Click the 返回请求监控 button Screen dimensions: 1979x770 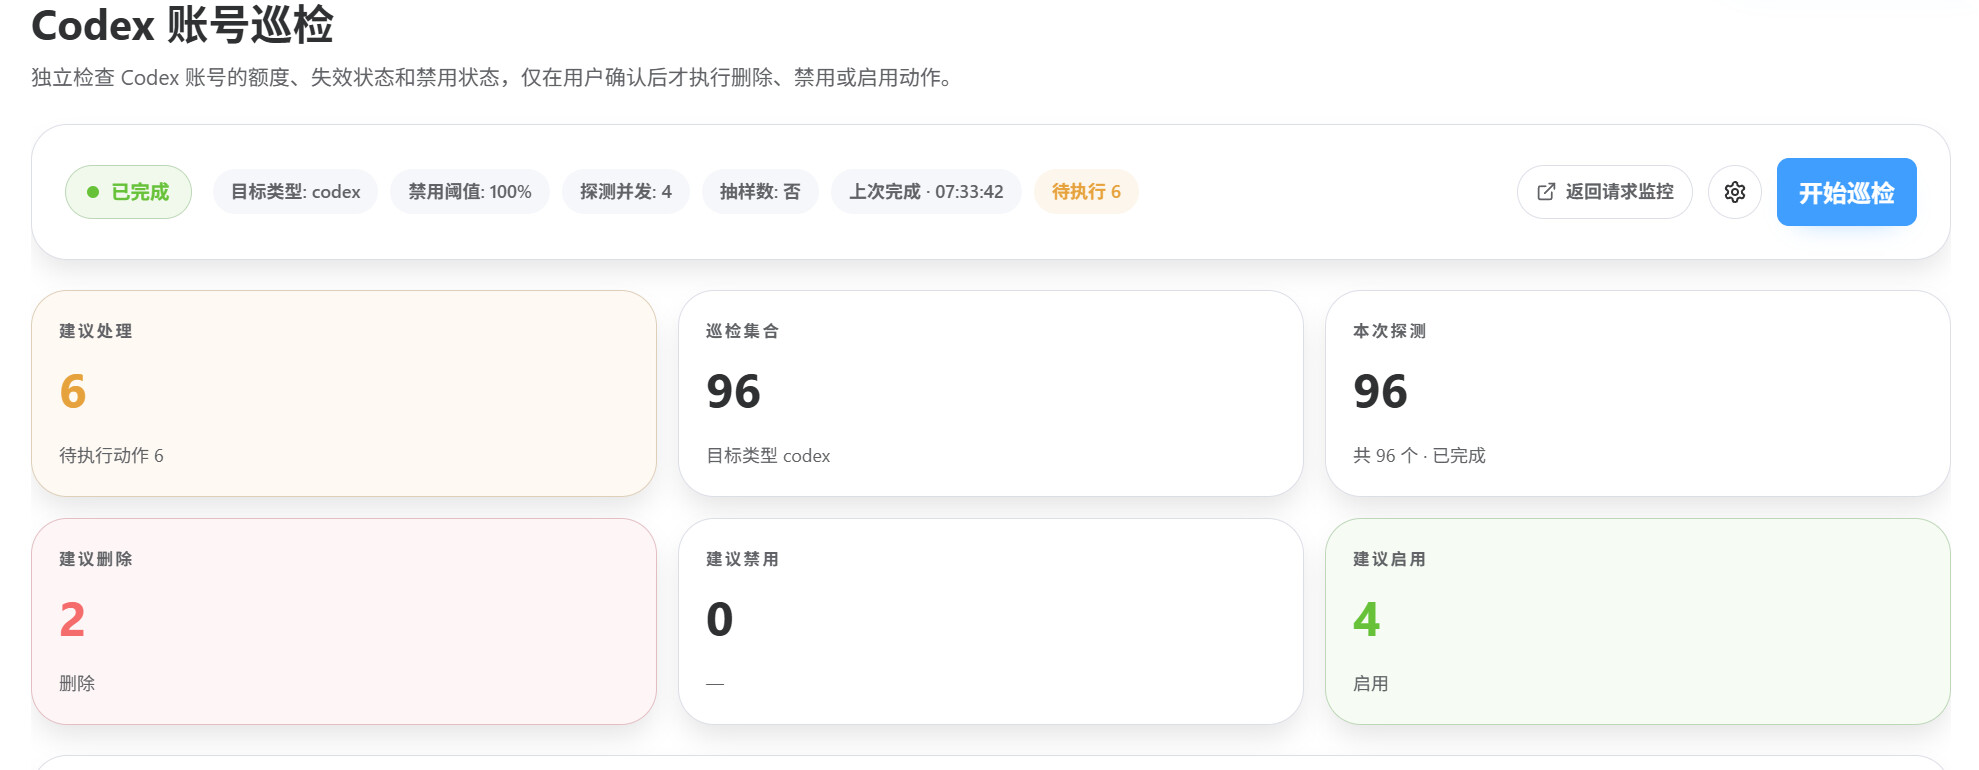tap(1604, 192)
